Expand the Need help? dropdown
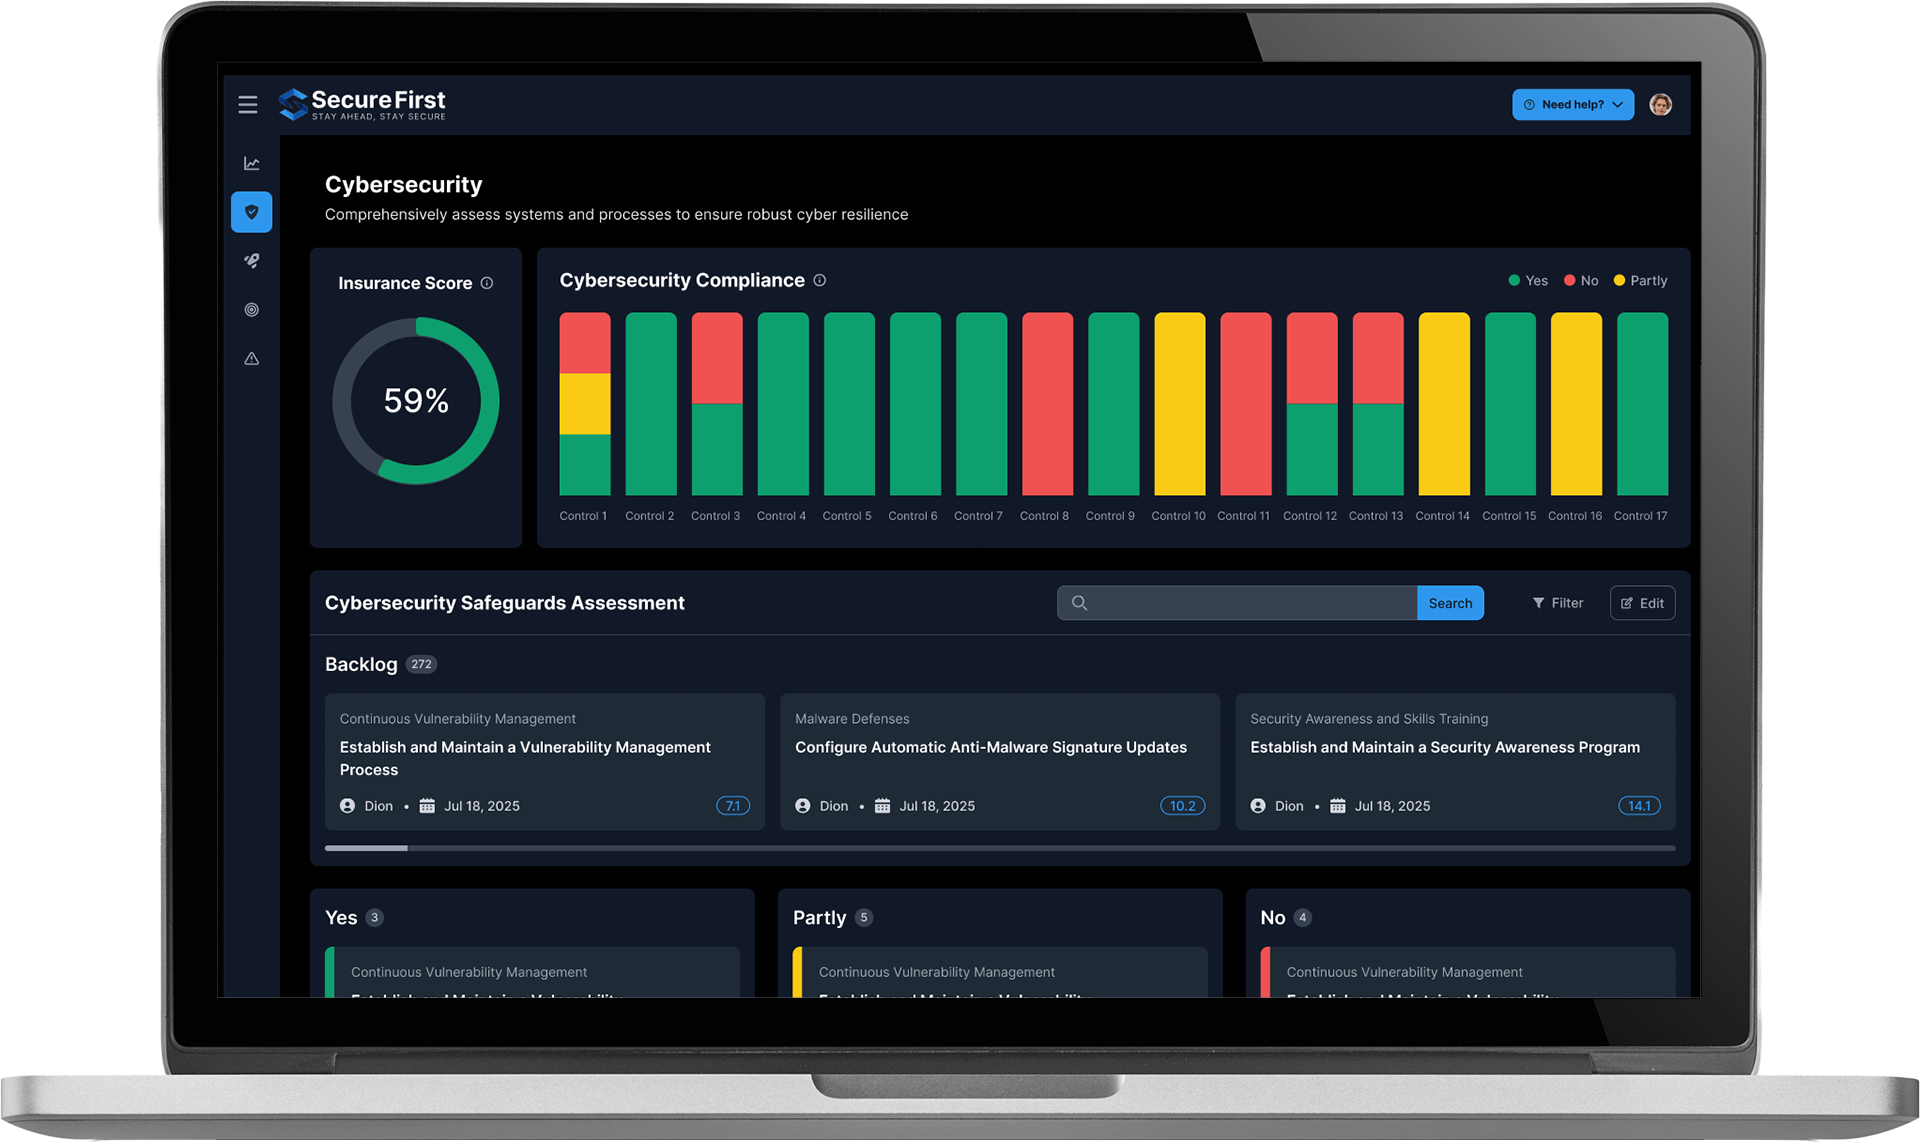Image resolution: width=1920 pixels, height=1143 pixels. coord(1572,105)
